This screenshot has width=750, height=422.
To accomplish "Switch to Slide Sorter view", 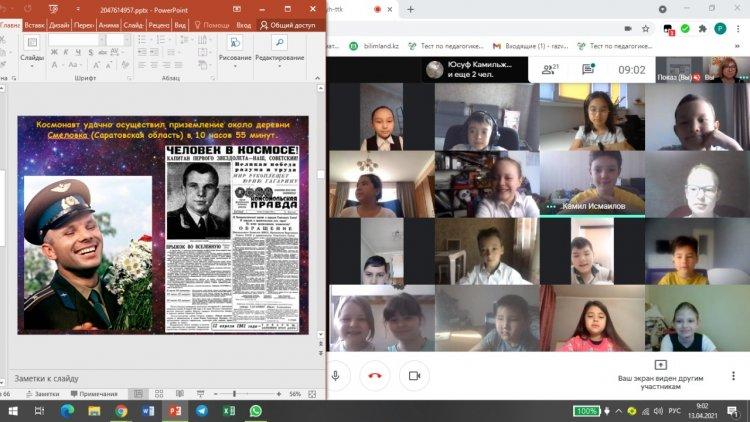I will tap(159, 394).
